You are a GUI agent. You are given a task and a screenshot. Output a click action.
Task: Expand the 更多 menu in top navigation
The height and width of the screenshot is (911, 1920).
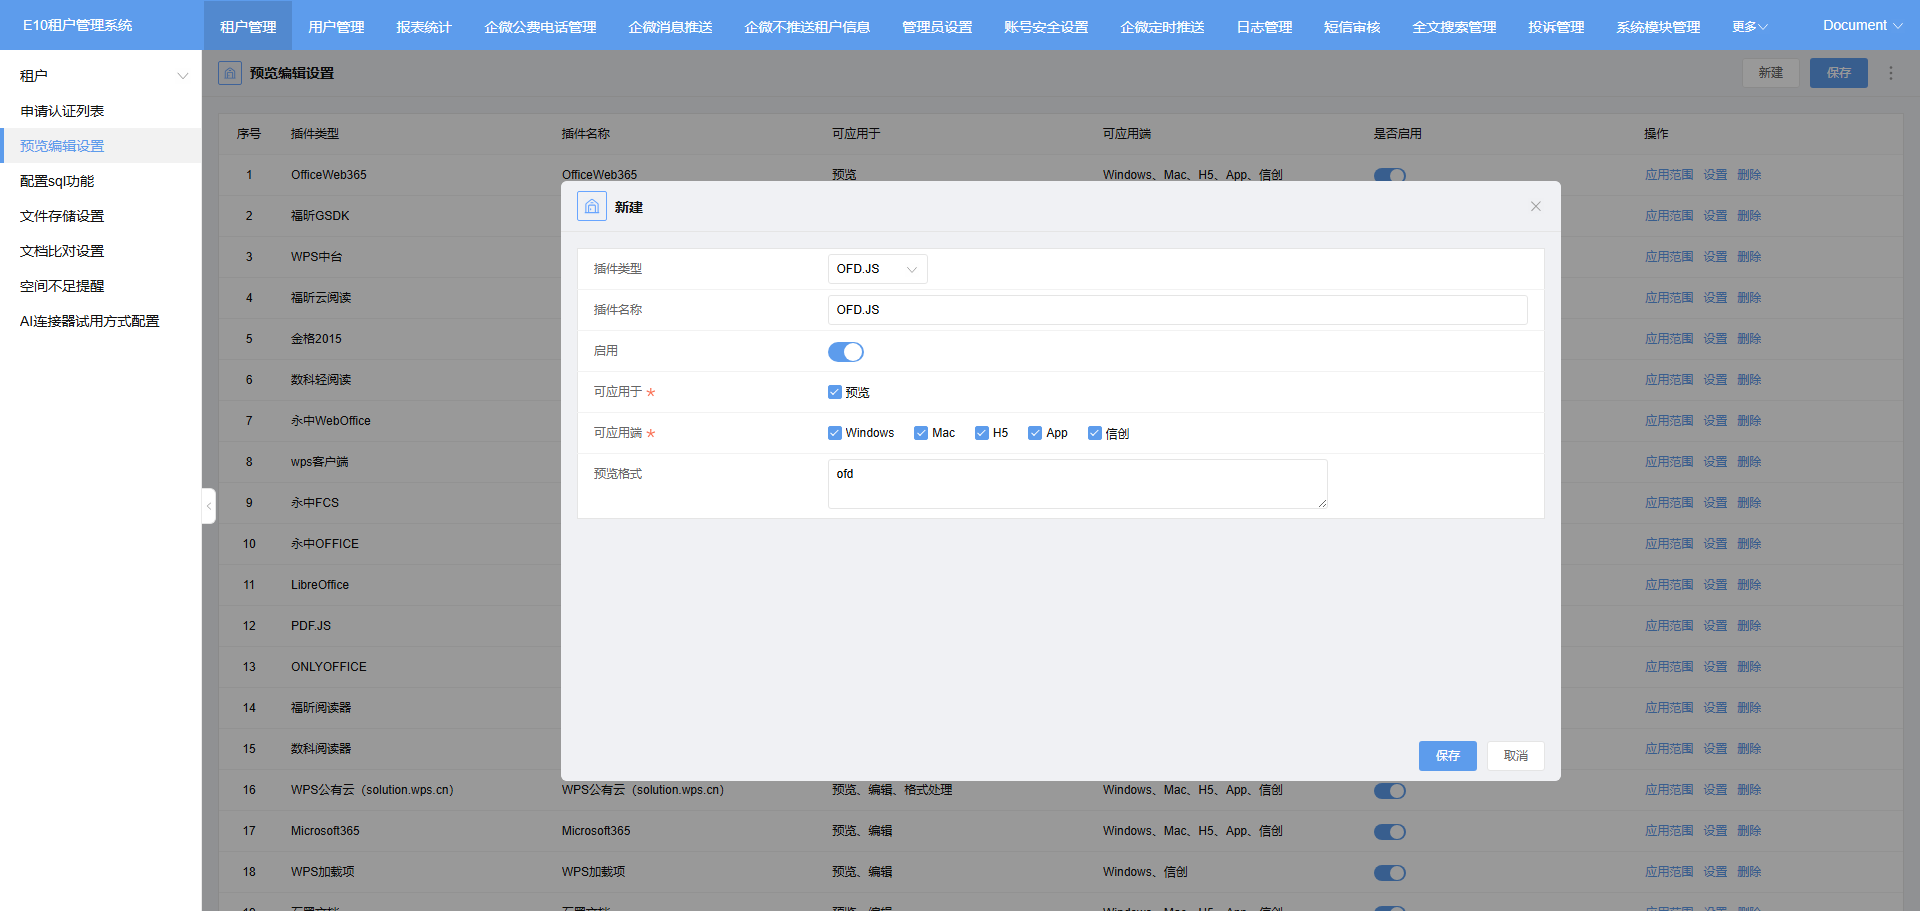point(1749,26)
